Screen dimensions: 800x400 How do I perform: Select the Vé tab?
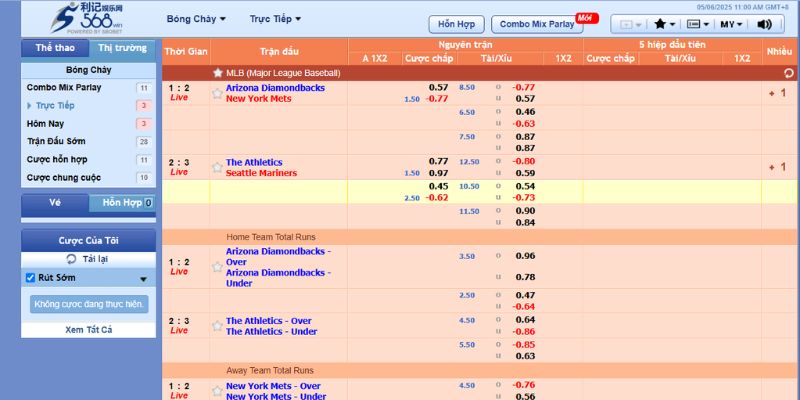[55, 203]
